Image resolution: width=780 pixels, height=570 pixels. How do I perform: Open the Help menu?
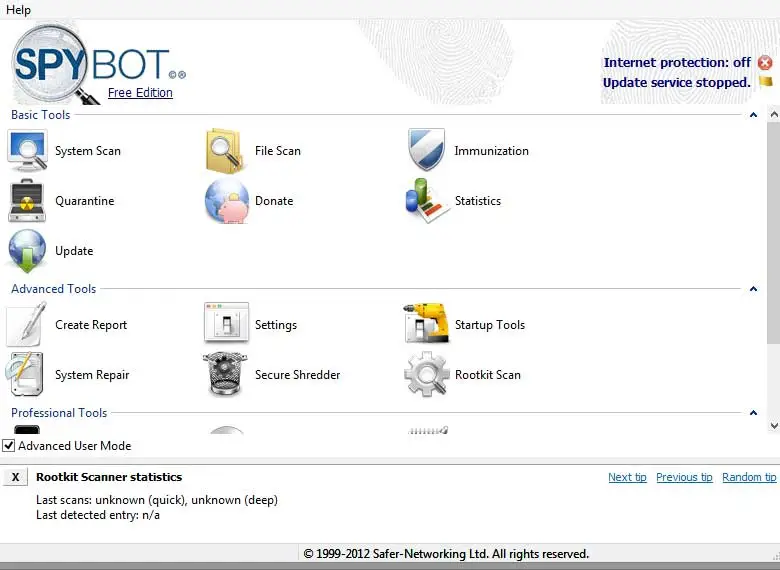(x=18, y=9)
